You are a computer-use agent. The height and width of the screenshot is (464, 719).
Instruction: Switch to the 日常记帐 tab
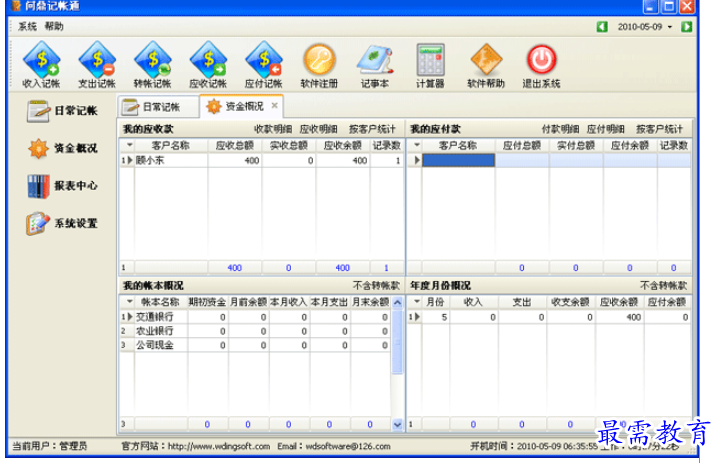[x=158, y=107]
